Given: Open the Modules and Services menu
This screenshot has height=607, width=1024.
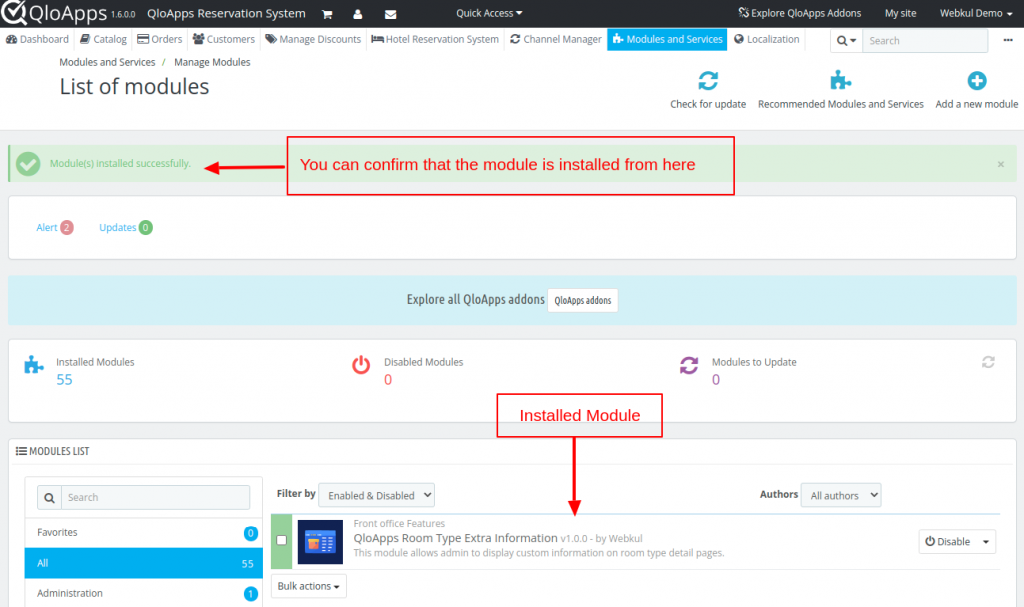Looking at the screenshot, I should [667, 39].
